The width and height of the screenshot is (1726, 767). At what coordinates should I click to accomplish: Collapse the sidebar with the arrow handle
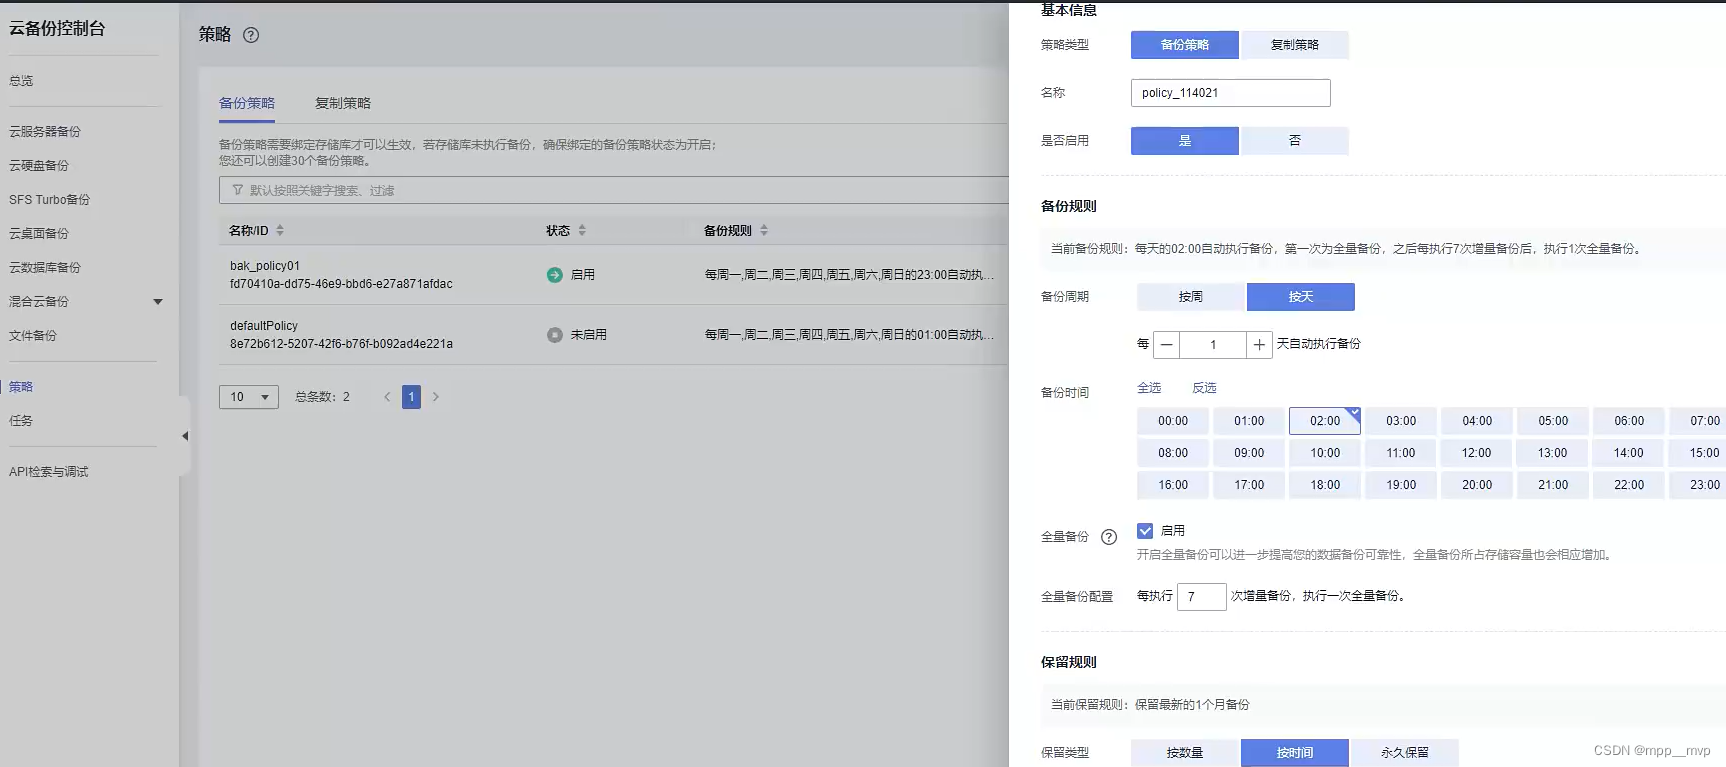pyautogui.click(x=185, y=436)
